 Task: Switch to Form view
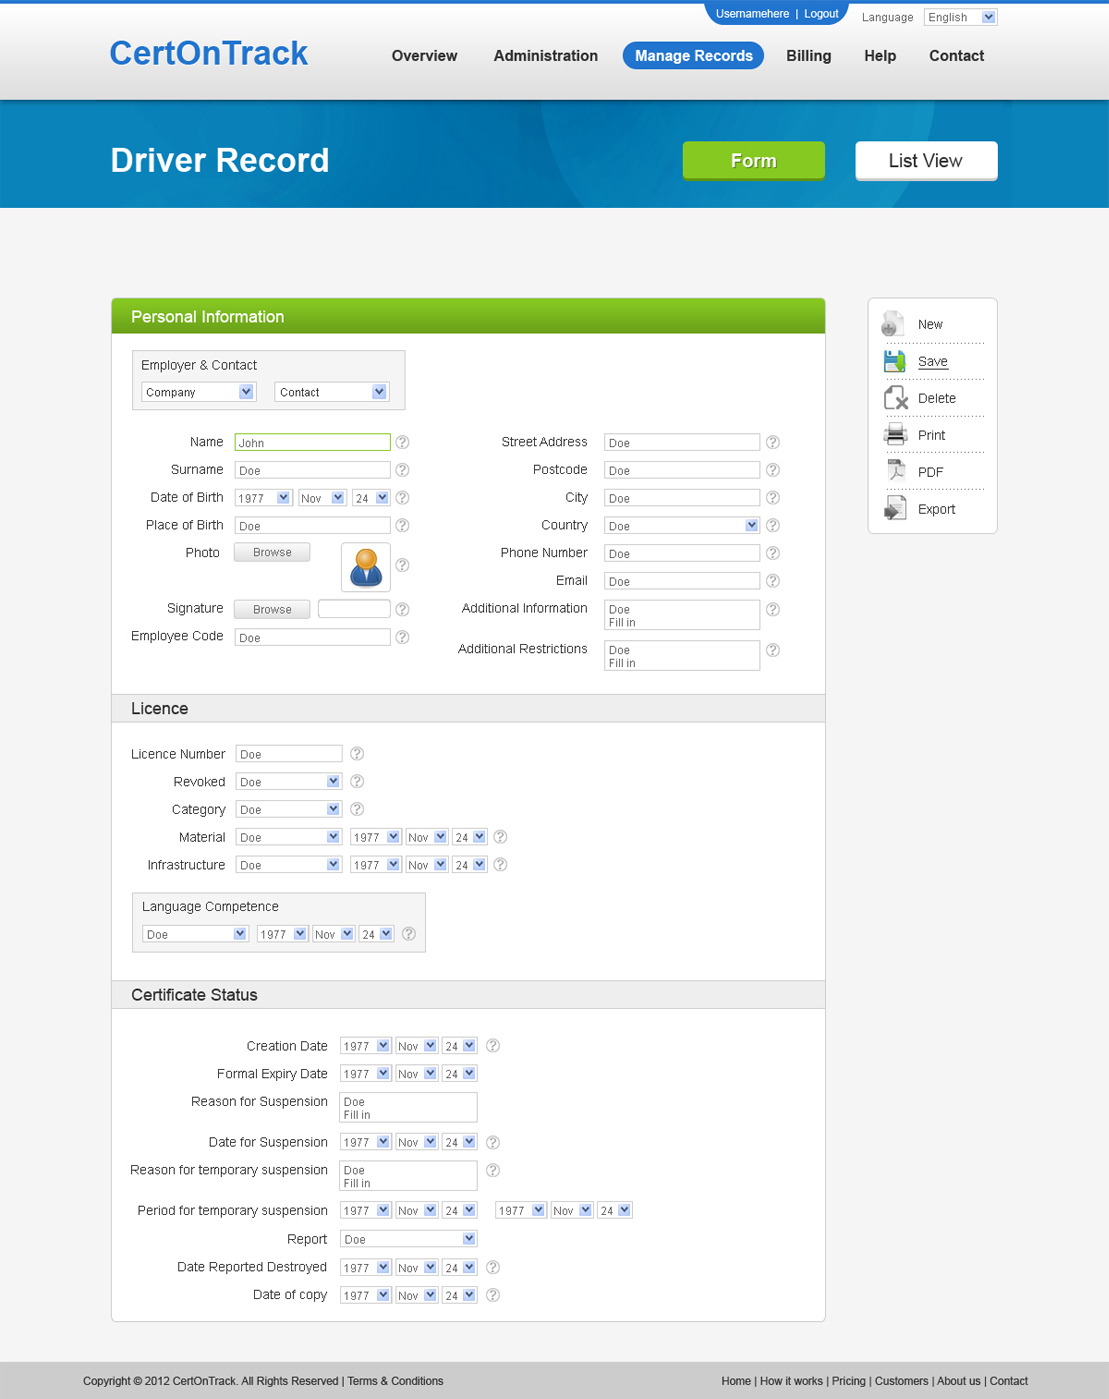point(753,160)
